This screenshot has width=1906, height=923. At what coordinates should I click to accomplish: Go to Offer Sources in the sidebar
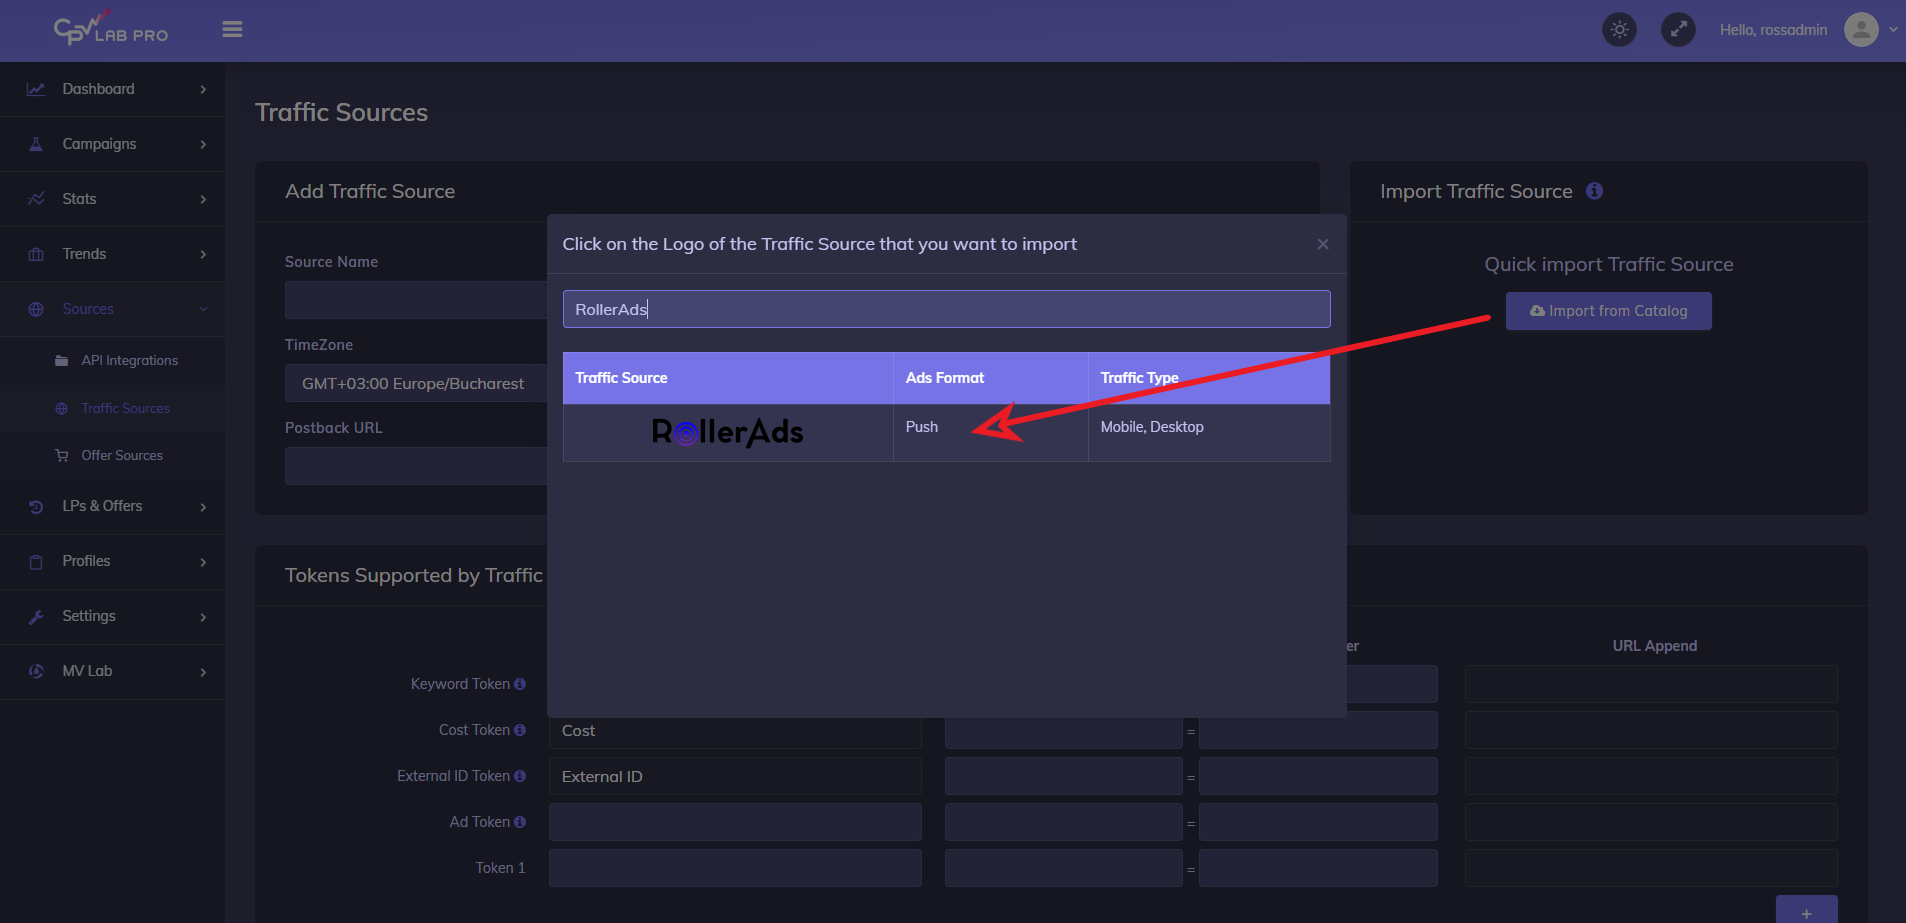click(121, 456)
